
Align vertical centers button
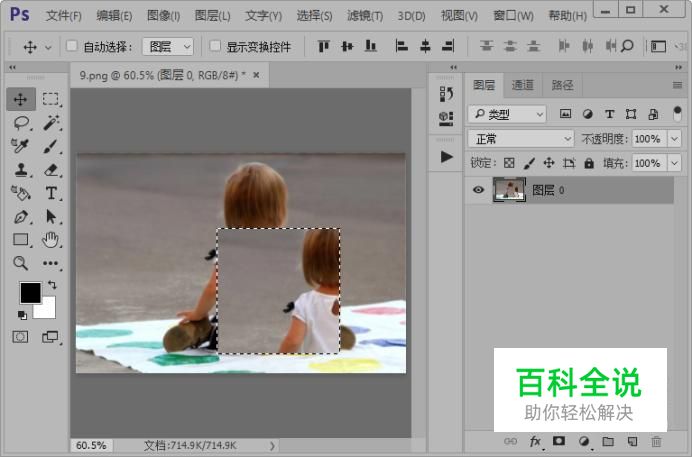pos(347,46)
